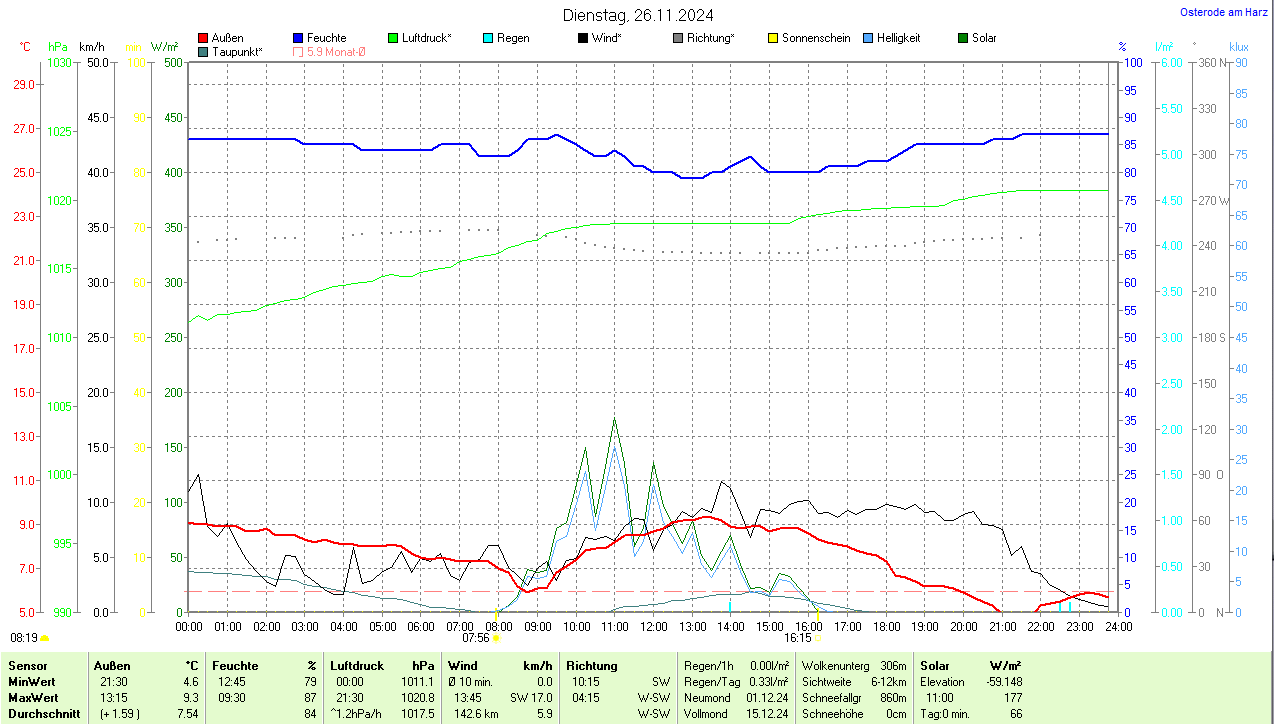Click the red Außen legend swatch
This screenshot has height=724, width=1274.
tap(203, 38)
